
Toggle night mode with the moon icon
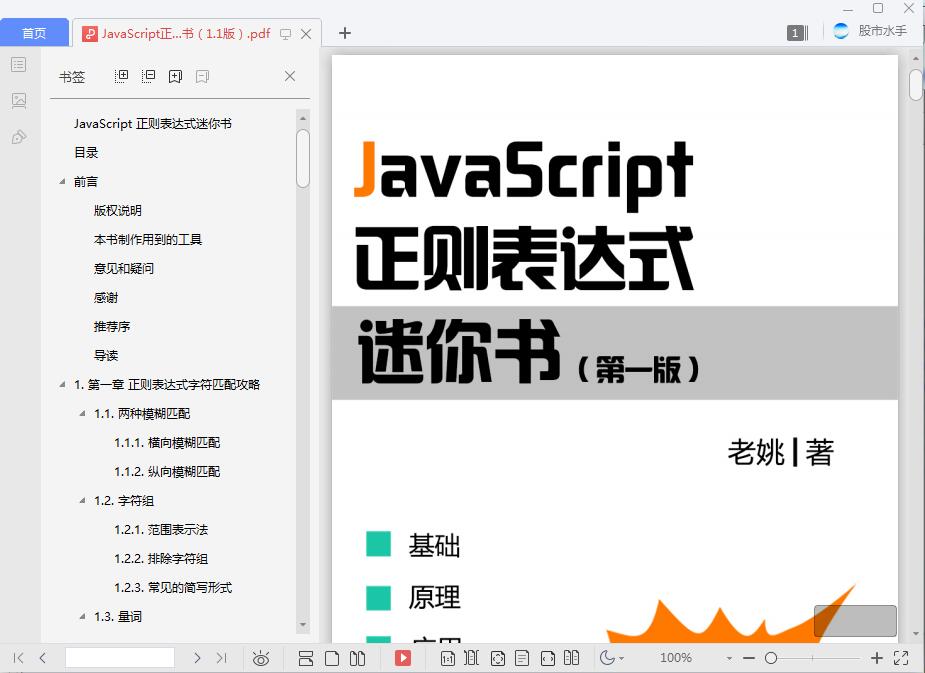point(608,658)
